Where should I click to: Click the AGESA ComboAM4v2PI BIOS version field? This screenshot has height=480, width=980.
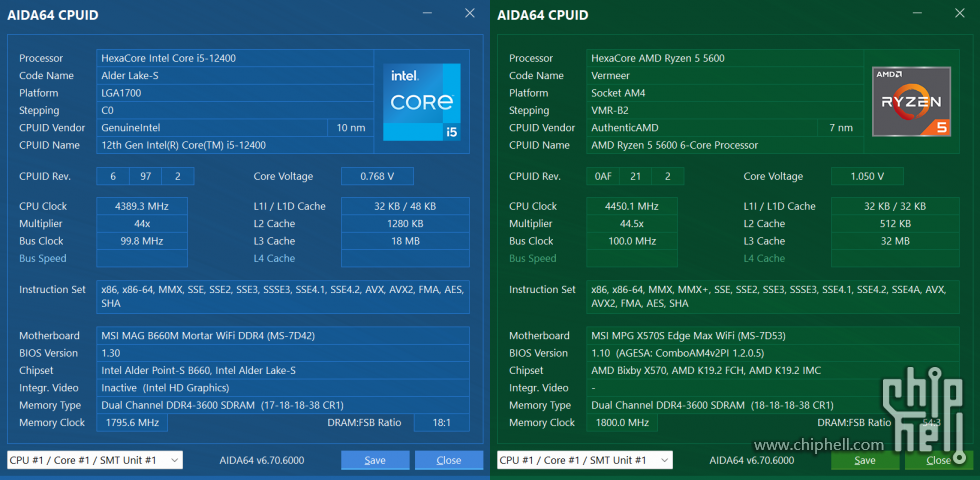point(773,353)
